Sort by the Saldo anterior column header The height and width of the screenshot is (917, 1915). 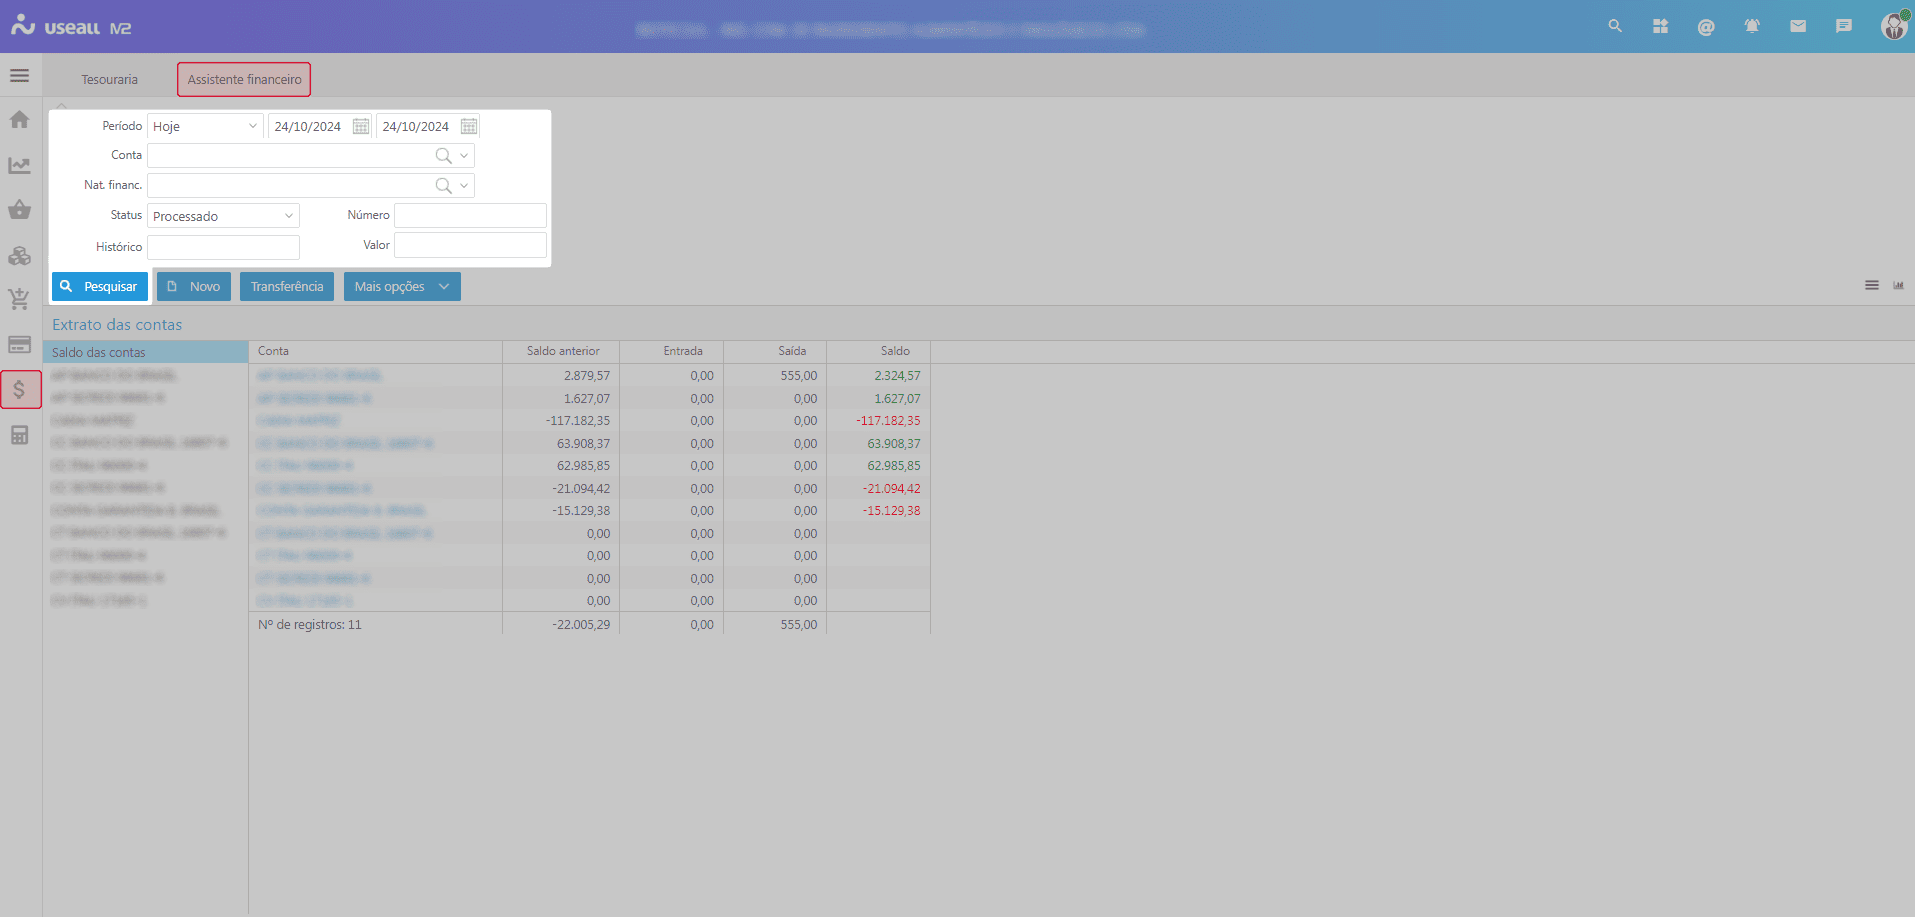[x=563, y=351]
